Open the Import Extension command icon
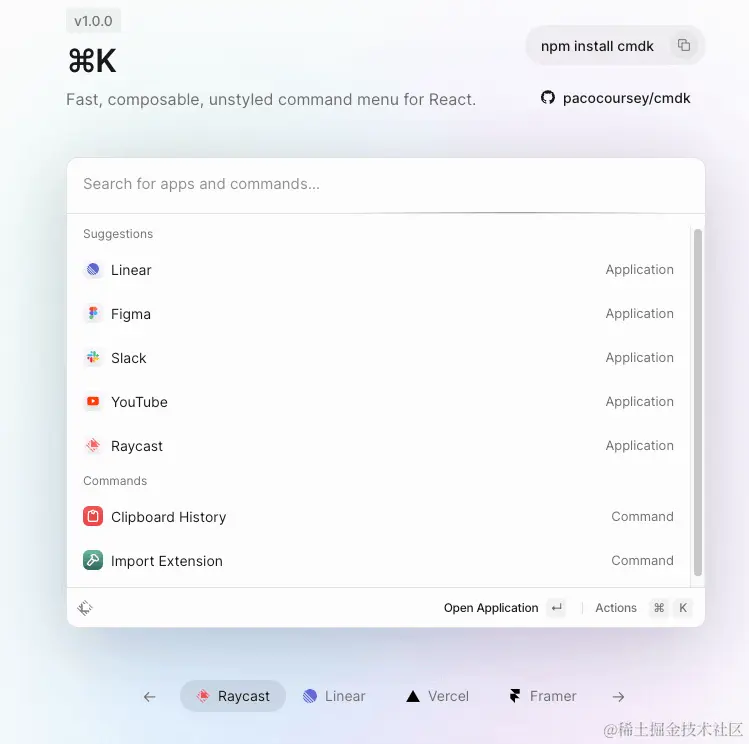The image size is (749, 744). [x=93, y=560]
